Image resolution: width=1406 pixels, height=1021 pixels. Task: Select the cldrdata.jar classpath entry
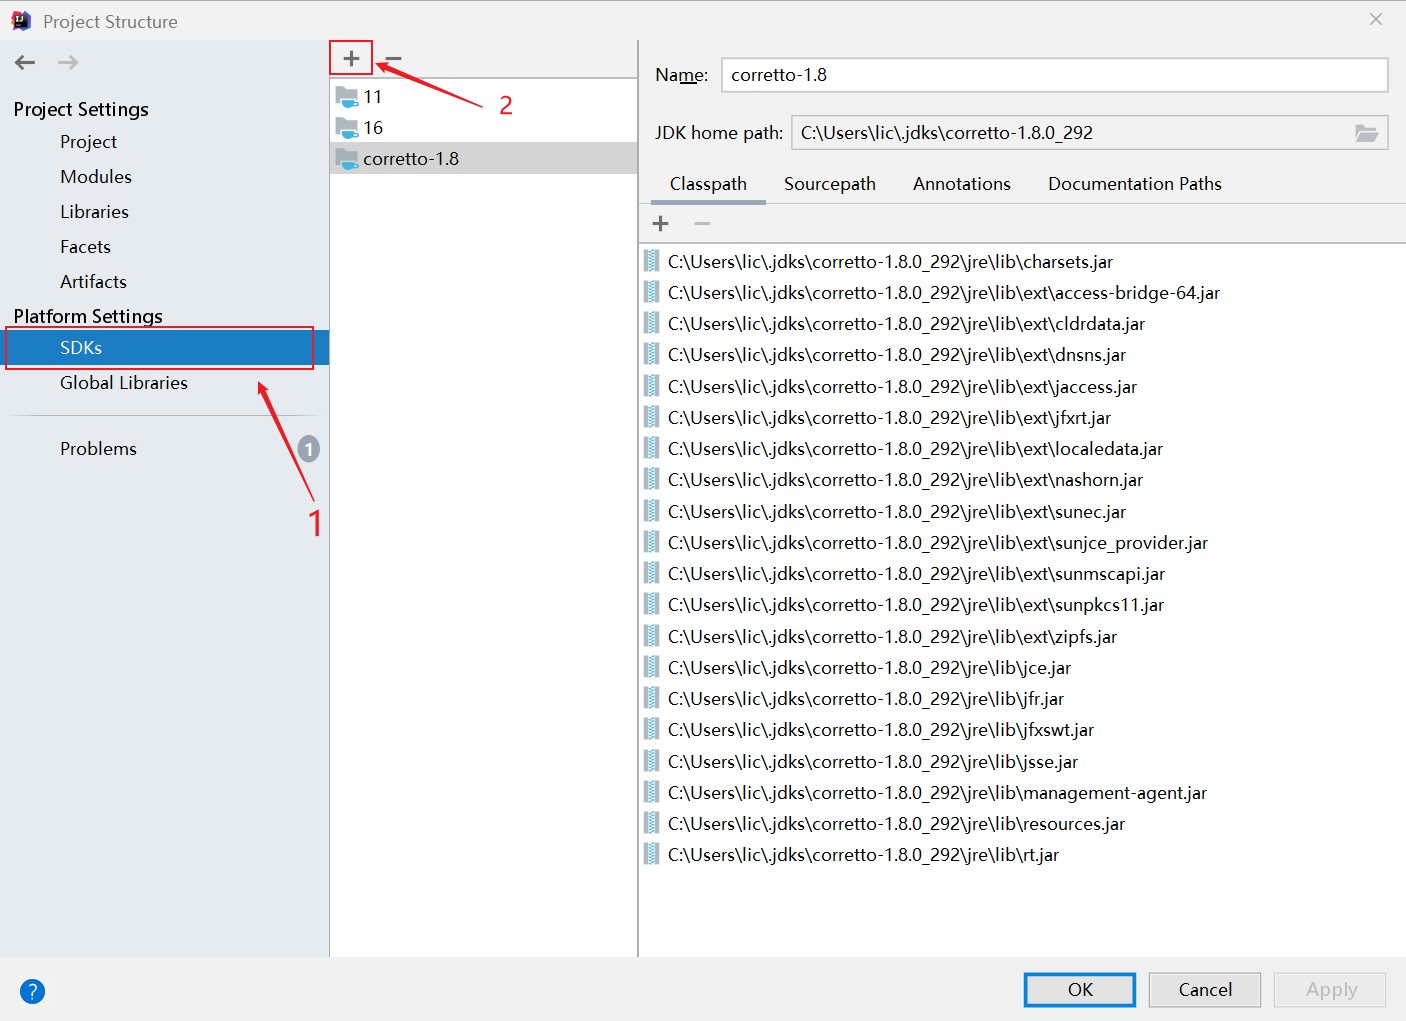point(1022,324)
